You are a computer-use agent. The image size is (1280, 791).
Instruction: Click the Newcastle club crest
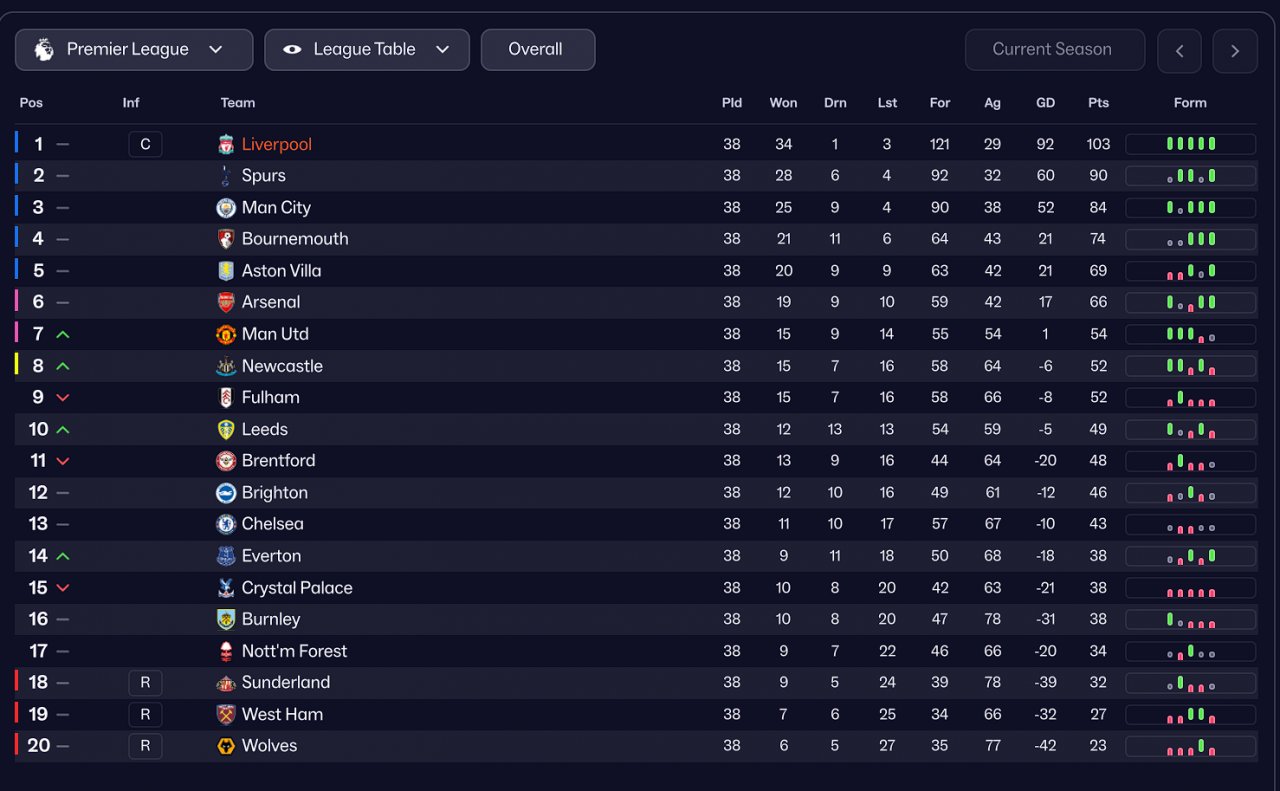click(x=226, y=366)
